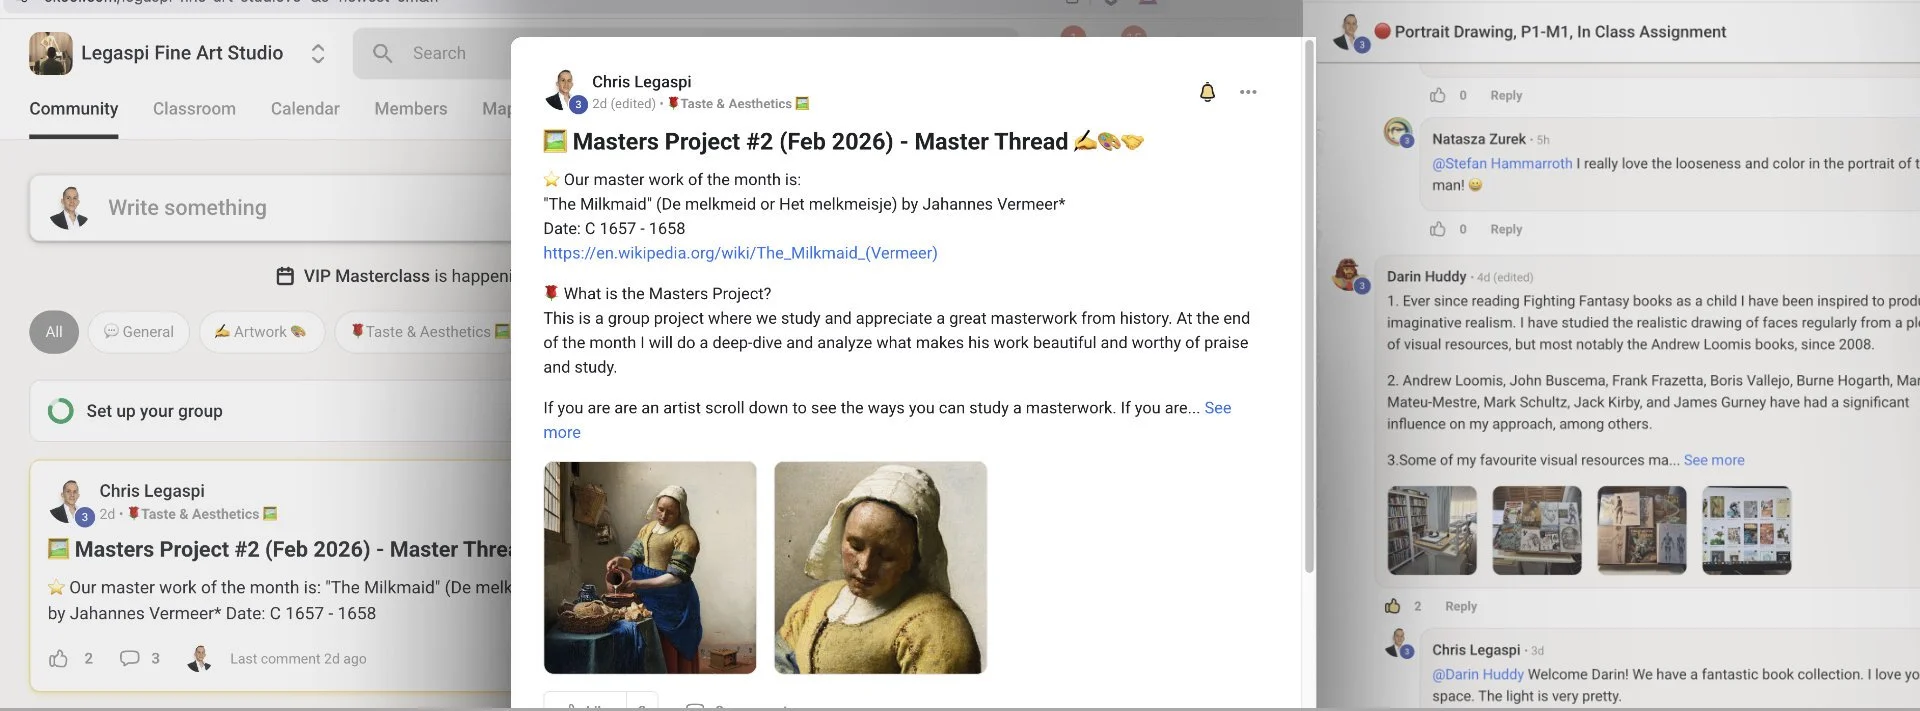Open Darin's first bookshelf photo
This screenshot has height=711, width=1920.
(1432, 530)
